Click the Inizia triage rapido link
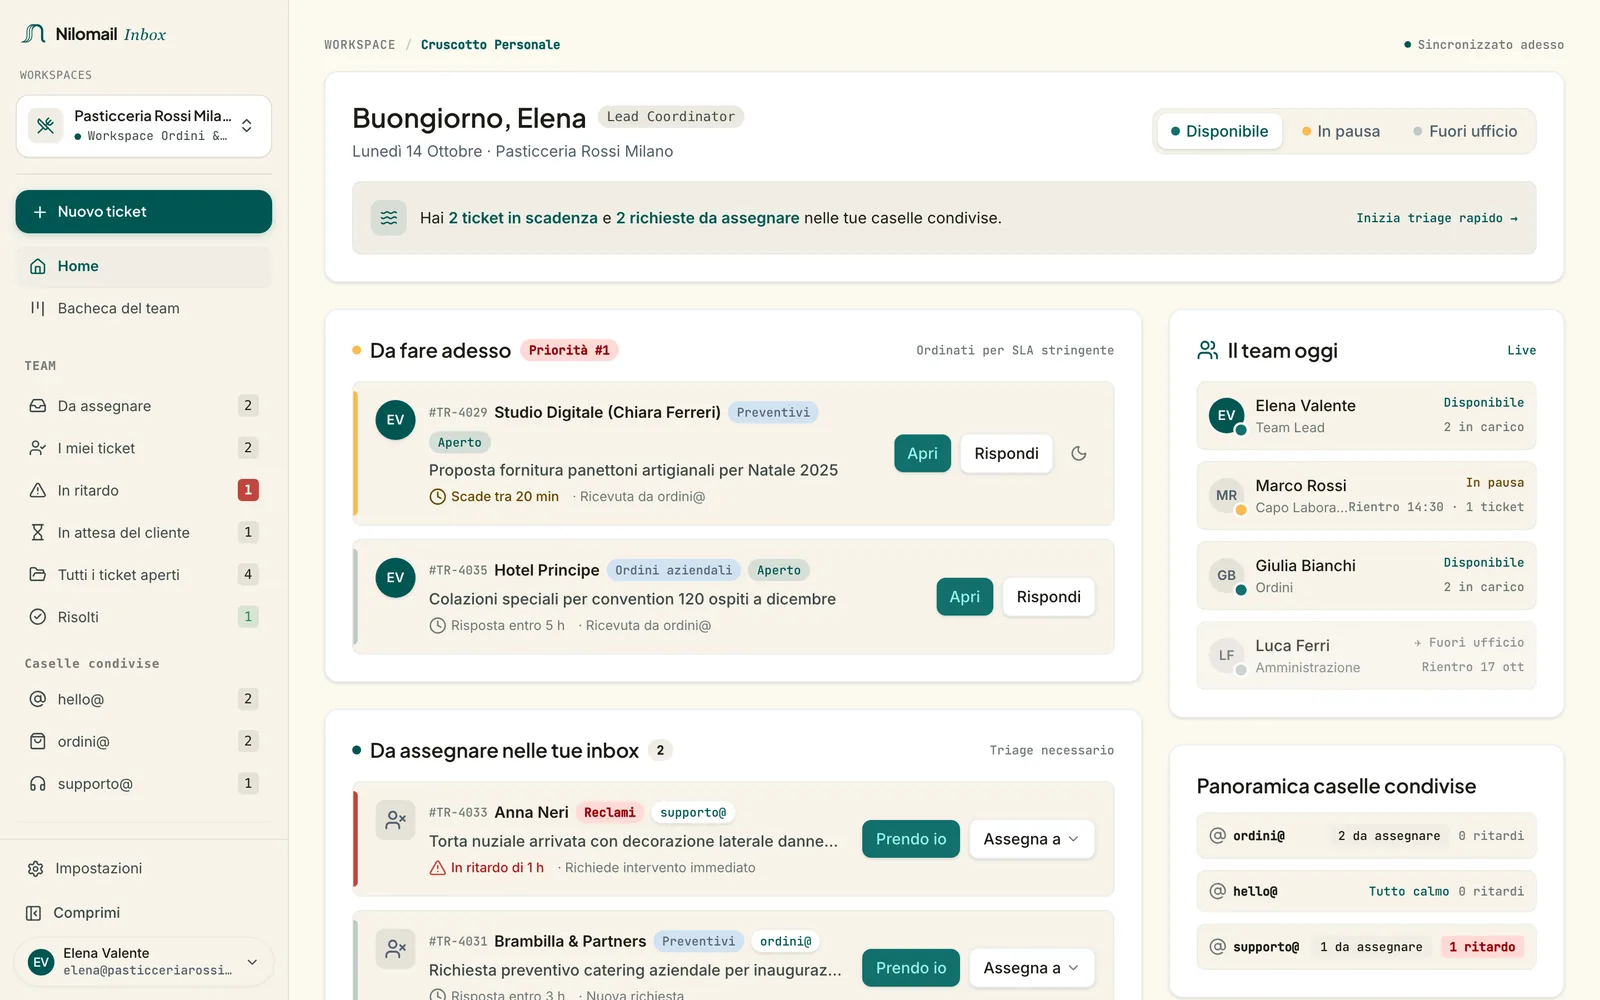1600x1000 pixels. [1437, 218]
